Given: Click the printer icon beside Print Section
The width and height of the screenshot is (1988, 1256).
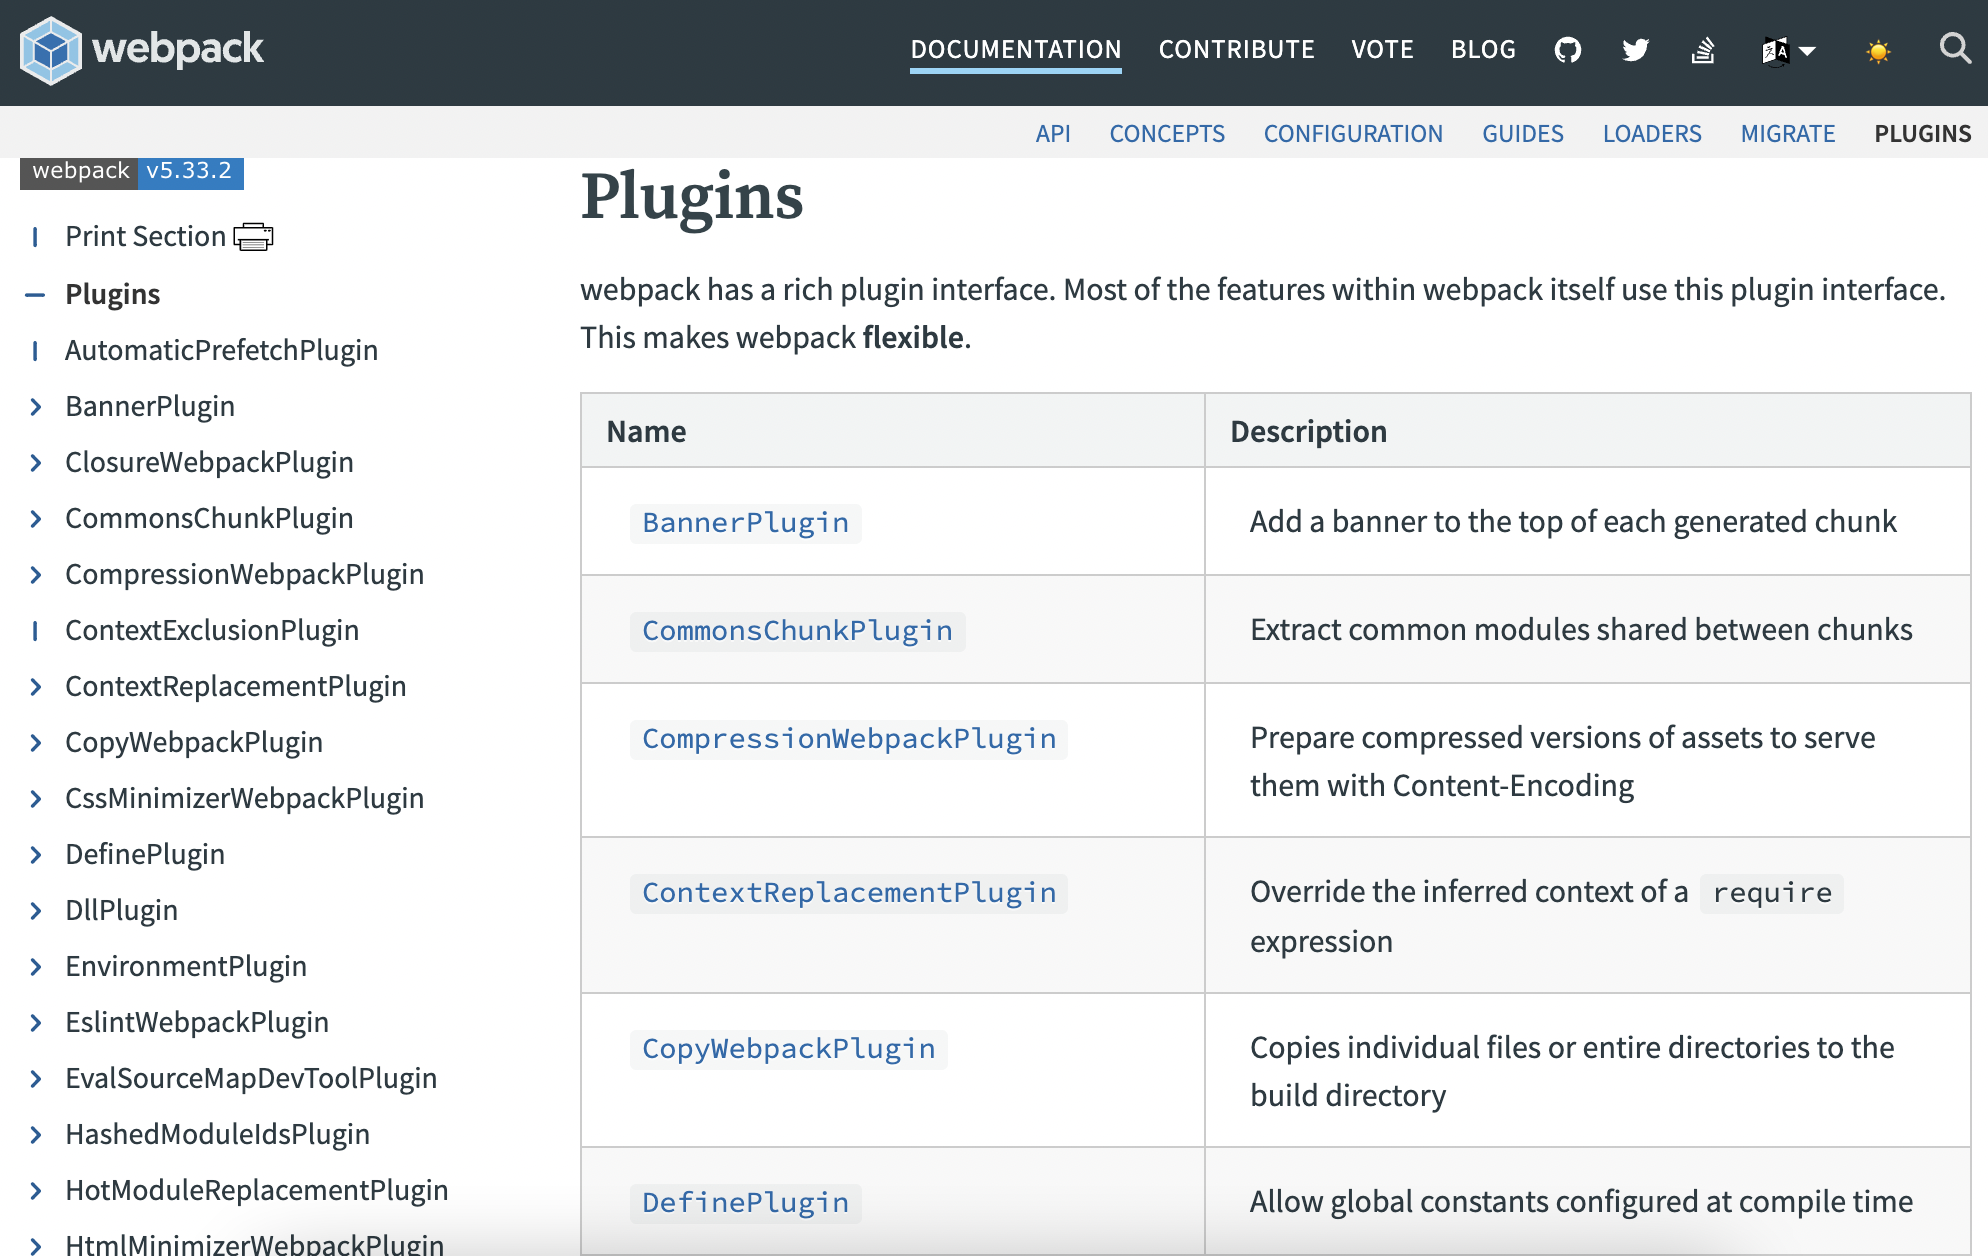Looking at the screenshot, I should 253,237.
